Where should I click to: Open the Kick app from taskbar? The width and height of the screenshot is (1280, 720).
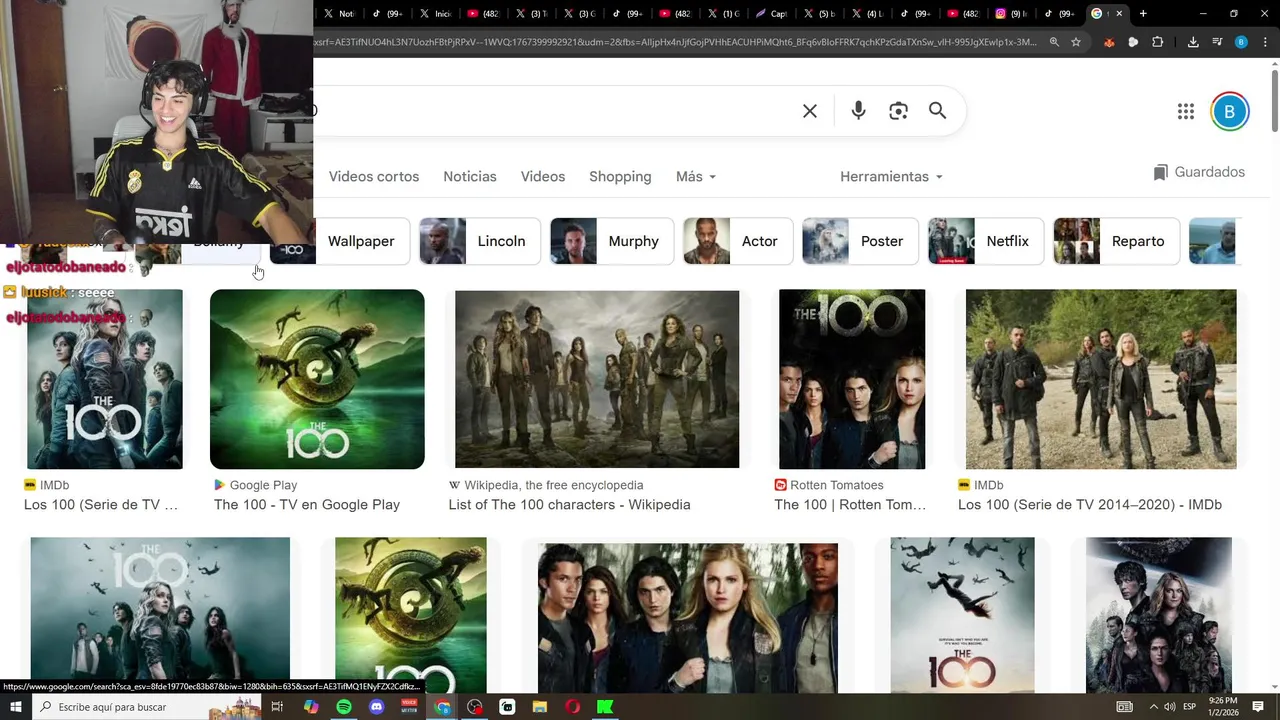(605, 707)
